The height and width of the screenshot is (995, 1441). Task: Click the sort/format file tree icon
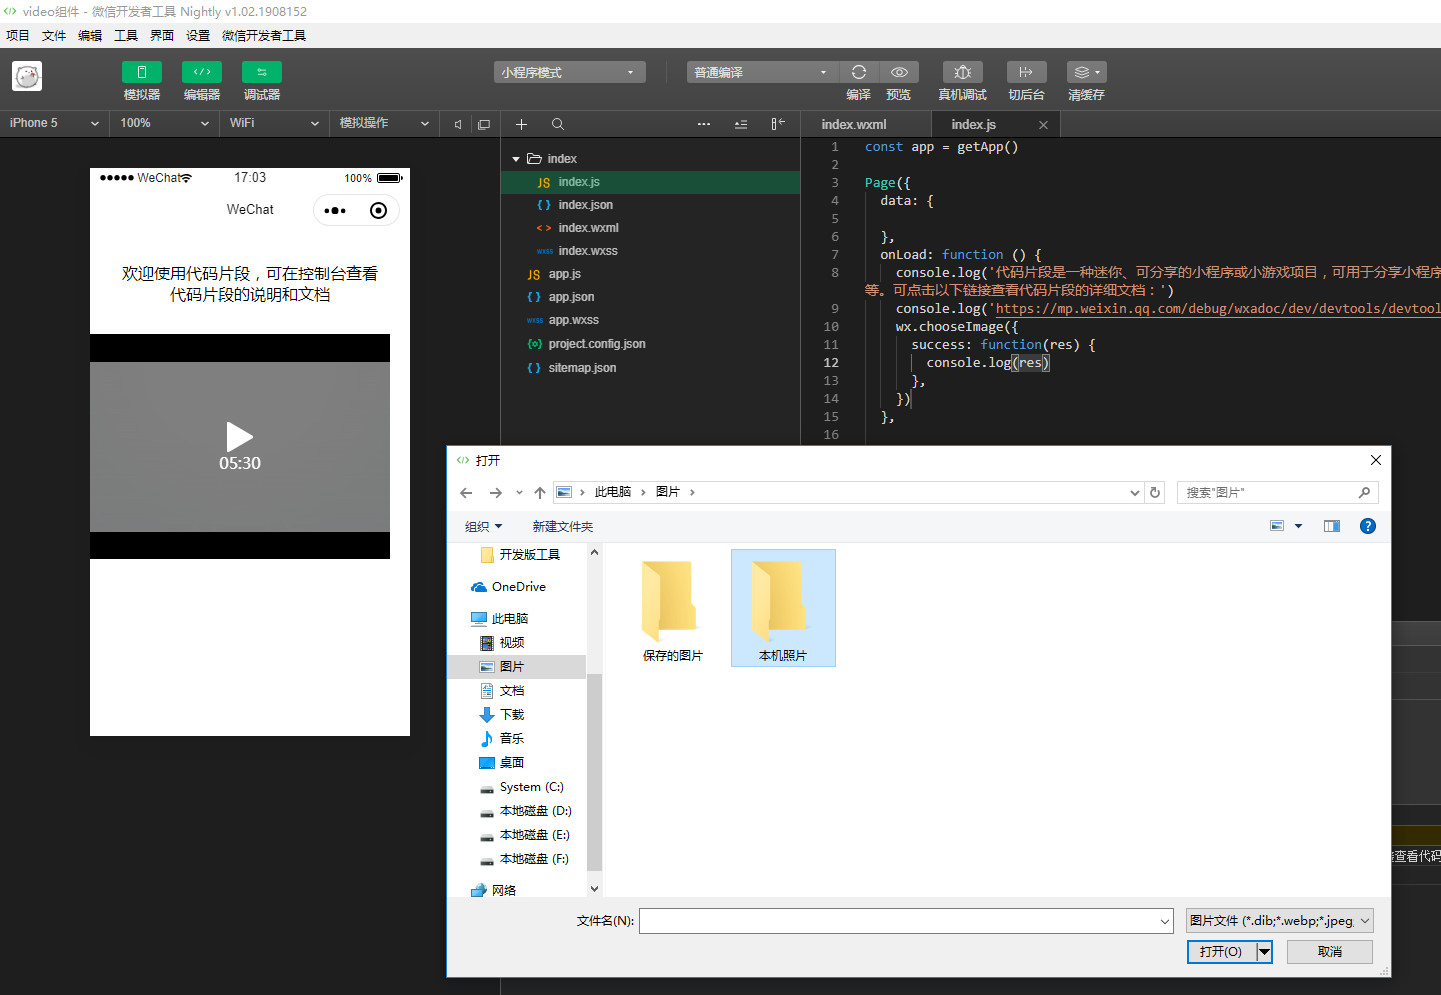(741, 124)
